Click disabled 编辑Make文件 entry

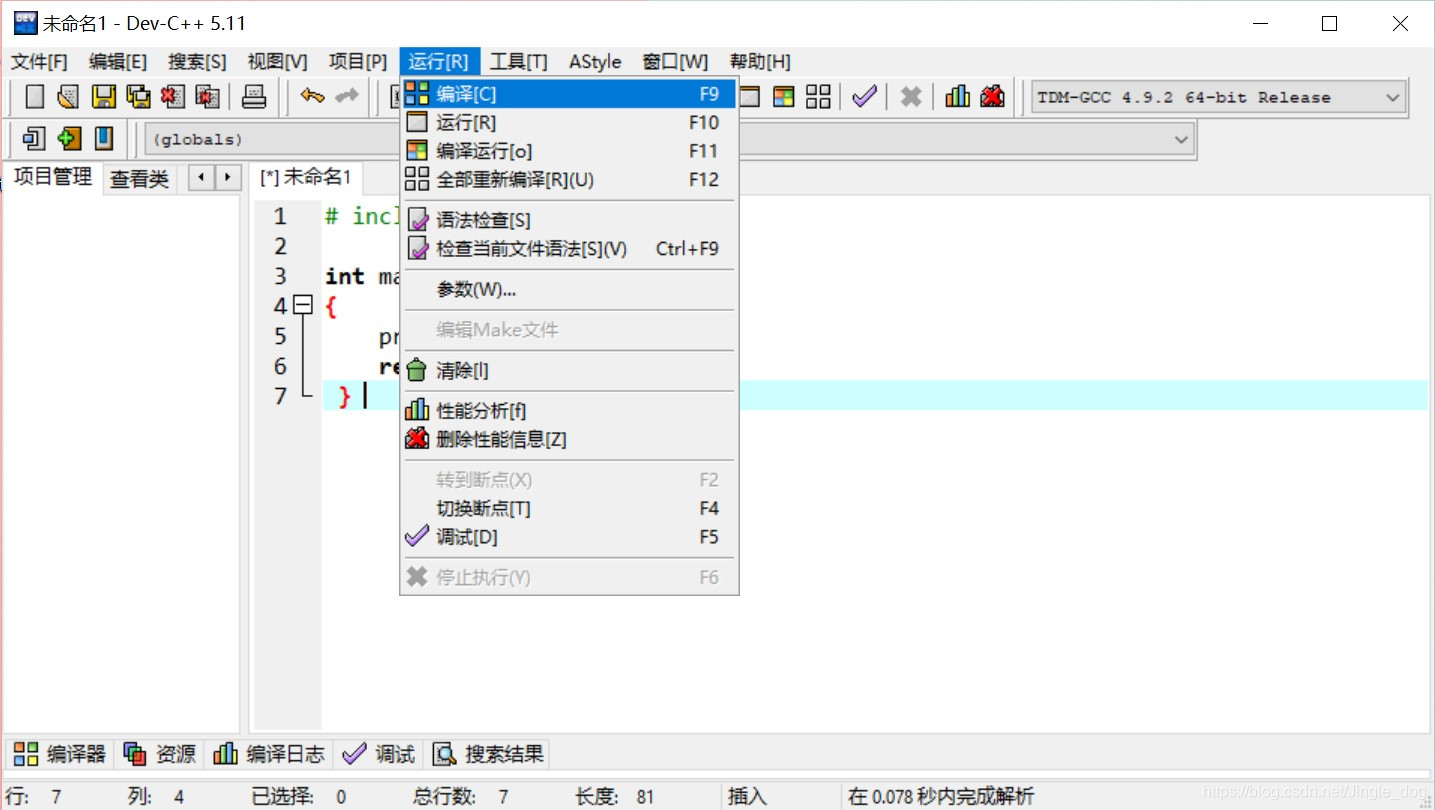(x=569, y=330)
